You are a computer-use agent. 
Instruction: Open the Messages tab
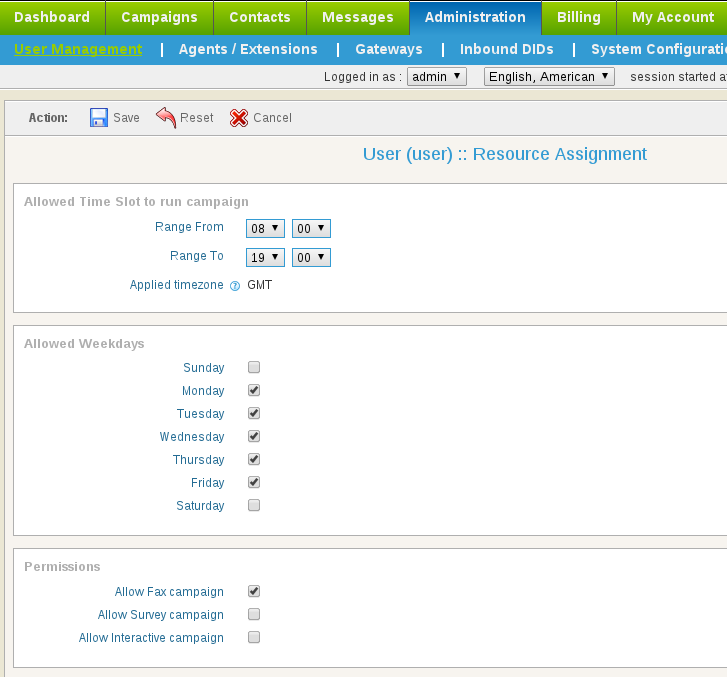click(358, 18)
